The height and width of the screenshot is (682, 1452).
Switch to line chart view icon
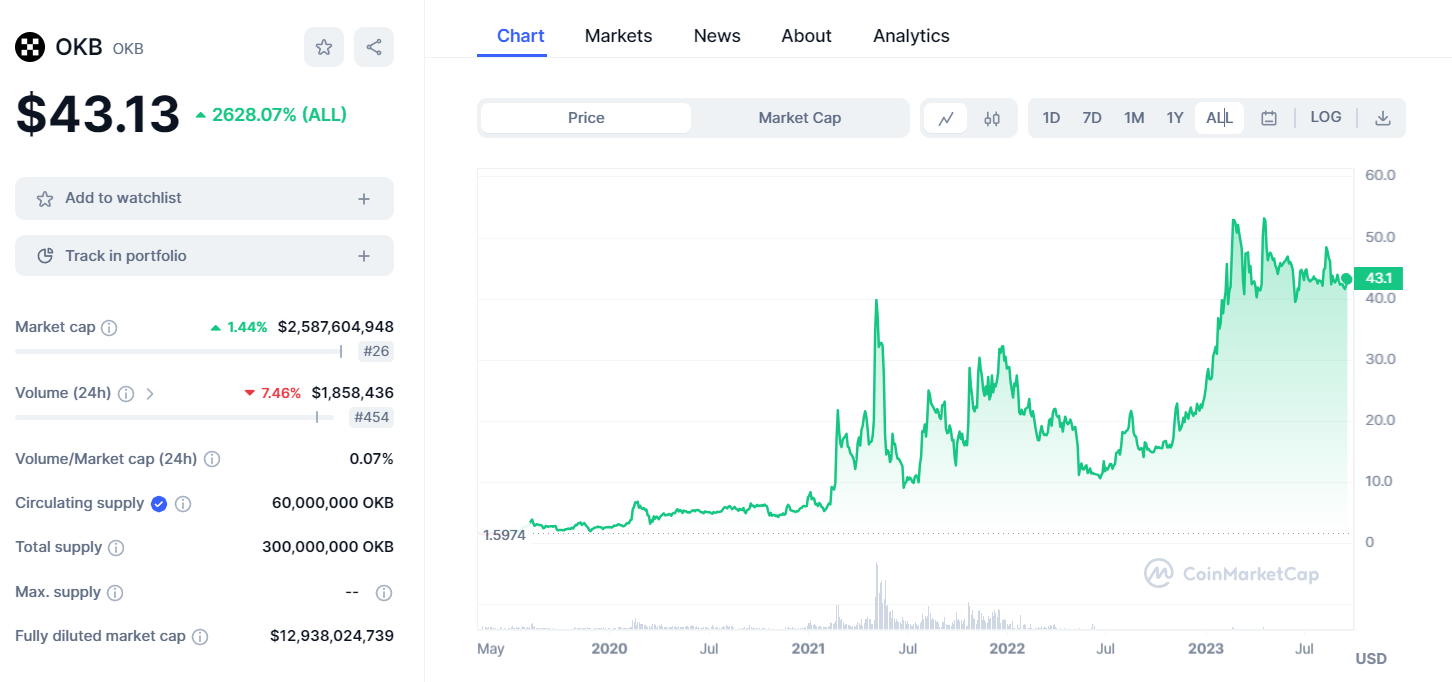[x=946, y=118]
